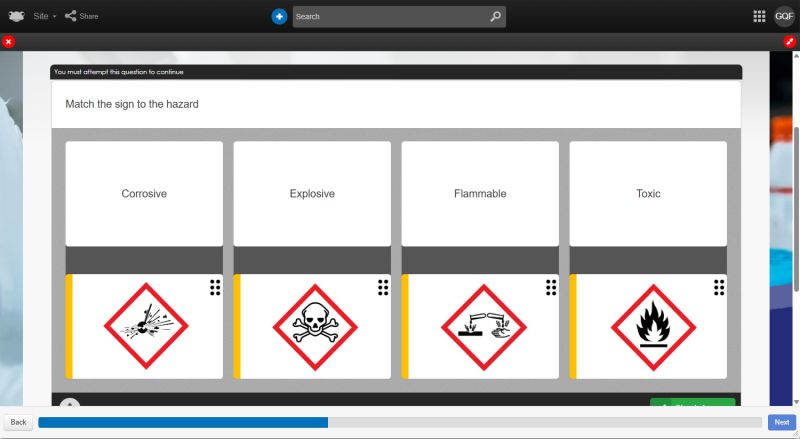Grab drag handle on exploding bomb card

(x=215, y=288)
